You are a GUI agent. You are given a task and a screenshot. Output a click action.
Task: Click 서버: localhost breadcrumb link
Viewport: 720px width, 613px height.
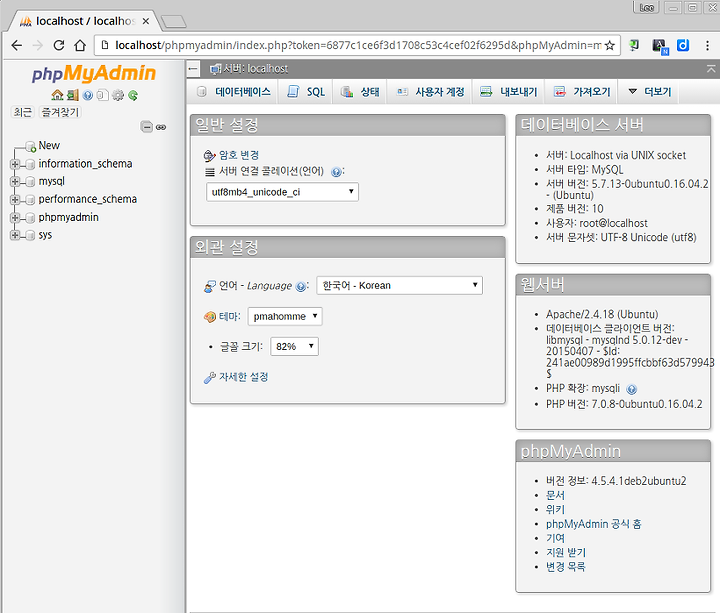point(255,69)
